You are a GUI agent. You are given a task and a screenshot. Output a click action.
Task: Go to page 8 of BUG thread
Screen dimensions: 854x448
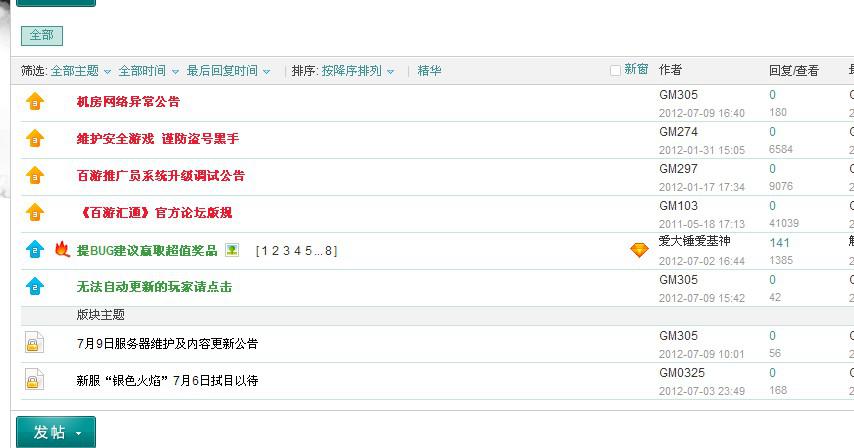328,250
